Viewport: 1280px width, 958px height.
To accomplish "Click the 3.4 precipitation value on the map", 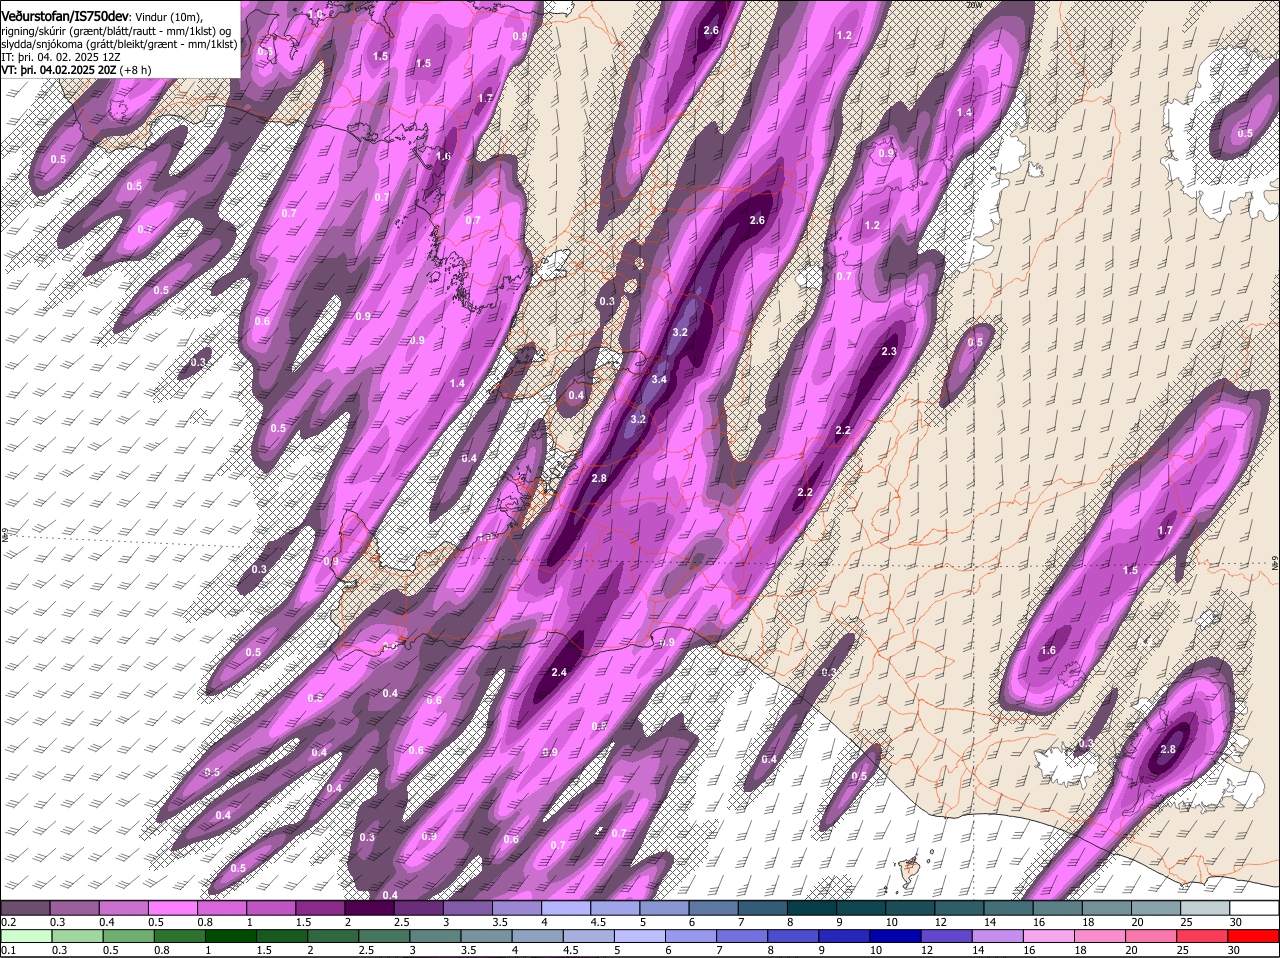I will pyautogui.click(x=659, y=380).
